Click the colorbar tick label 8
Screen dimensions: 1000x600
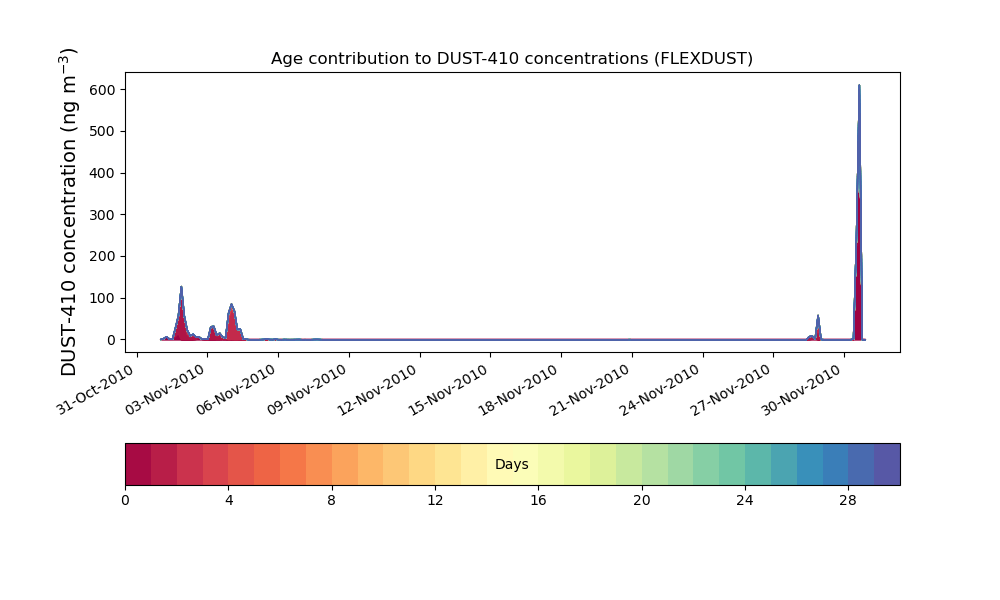(x=331, y=500)
